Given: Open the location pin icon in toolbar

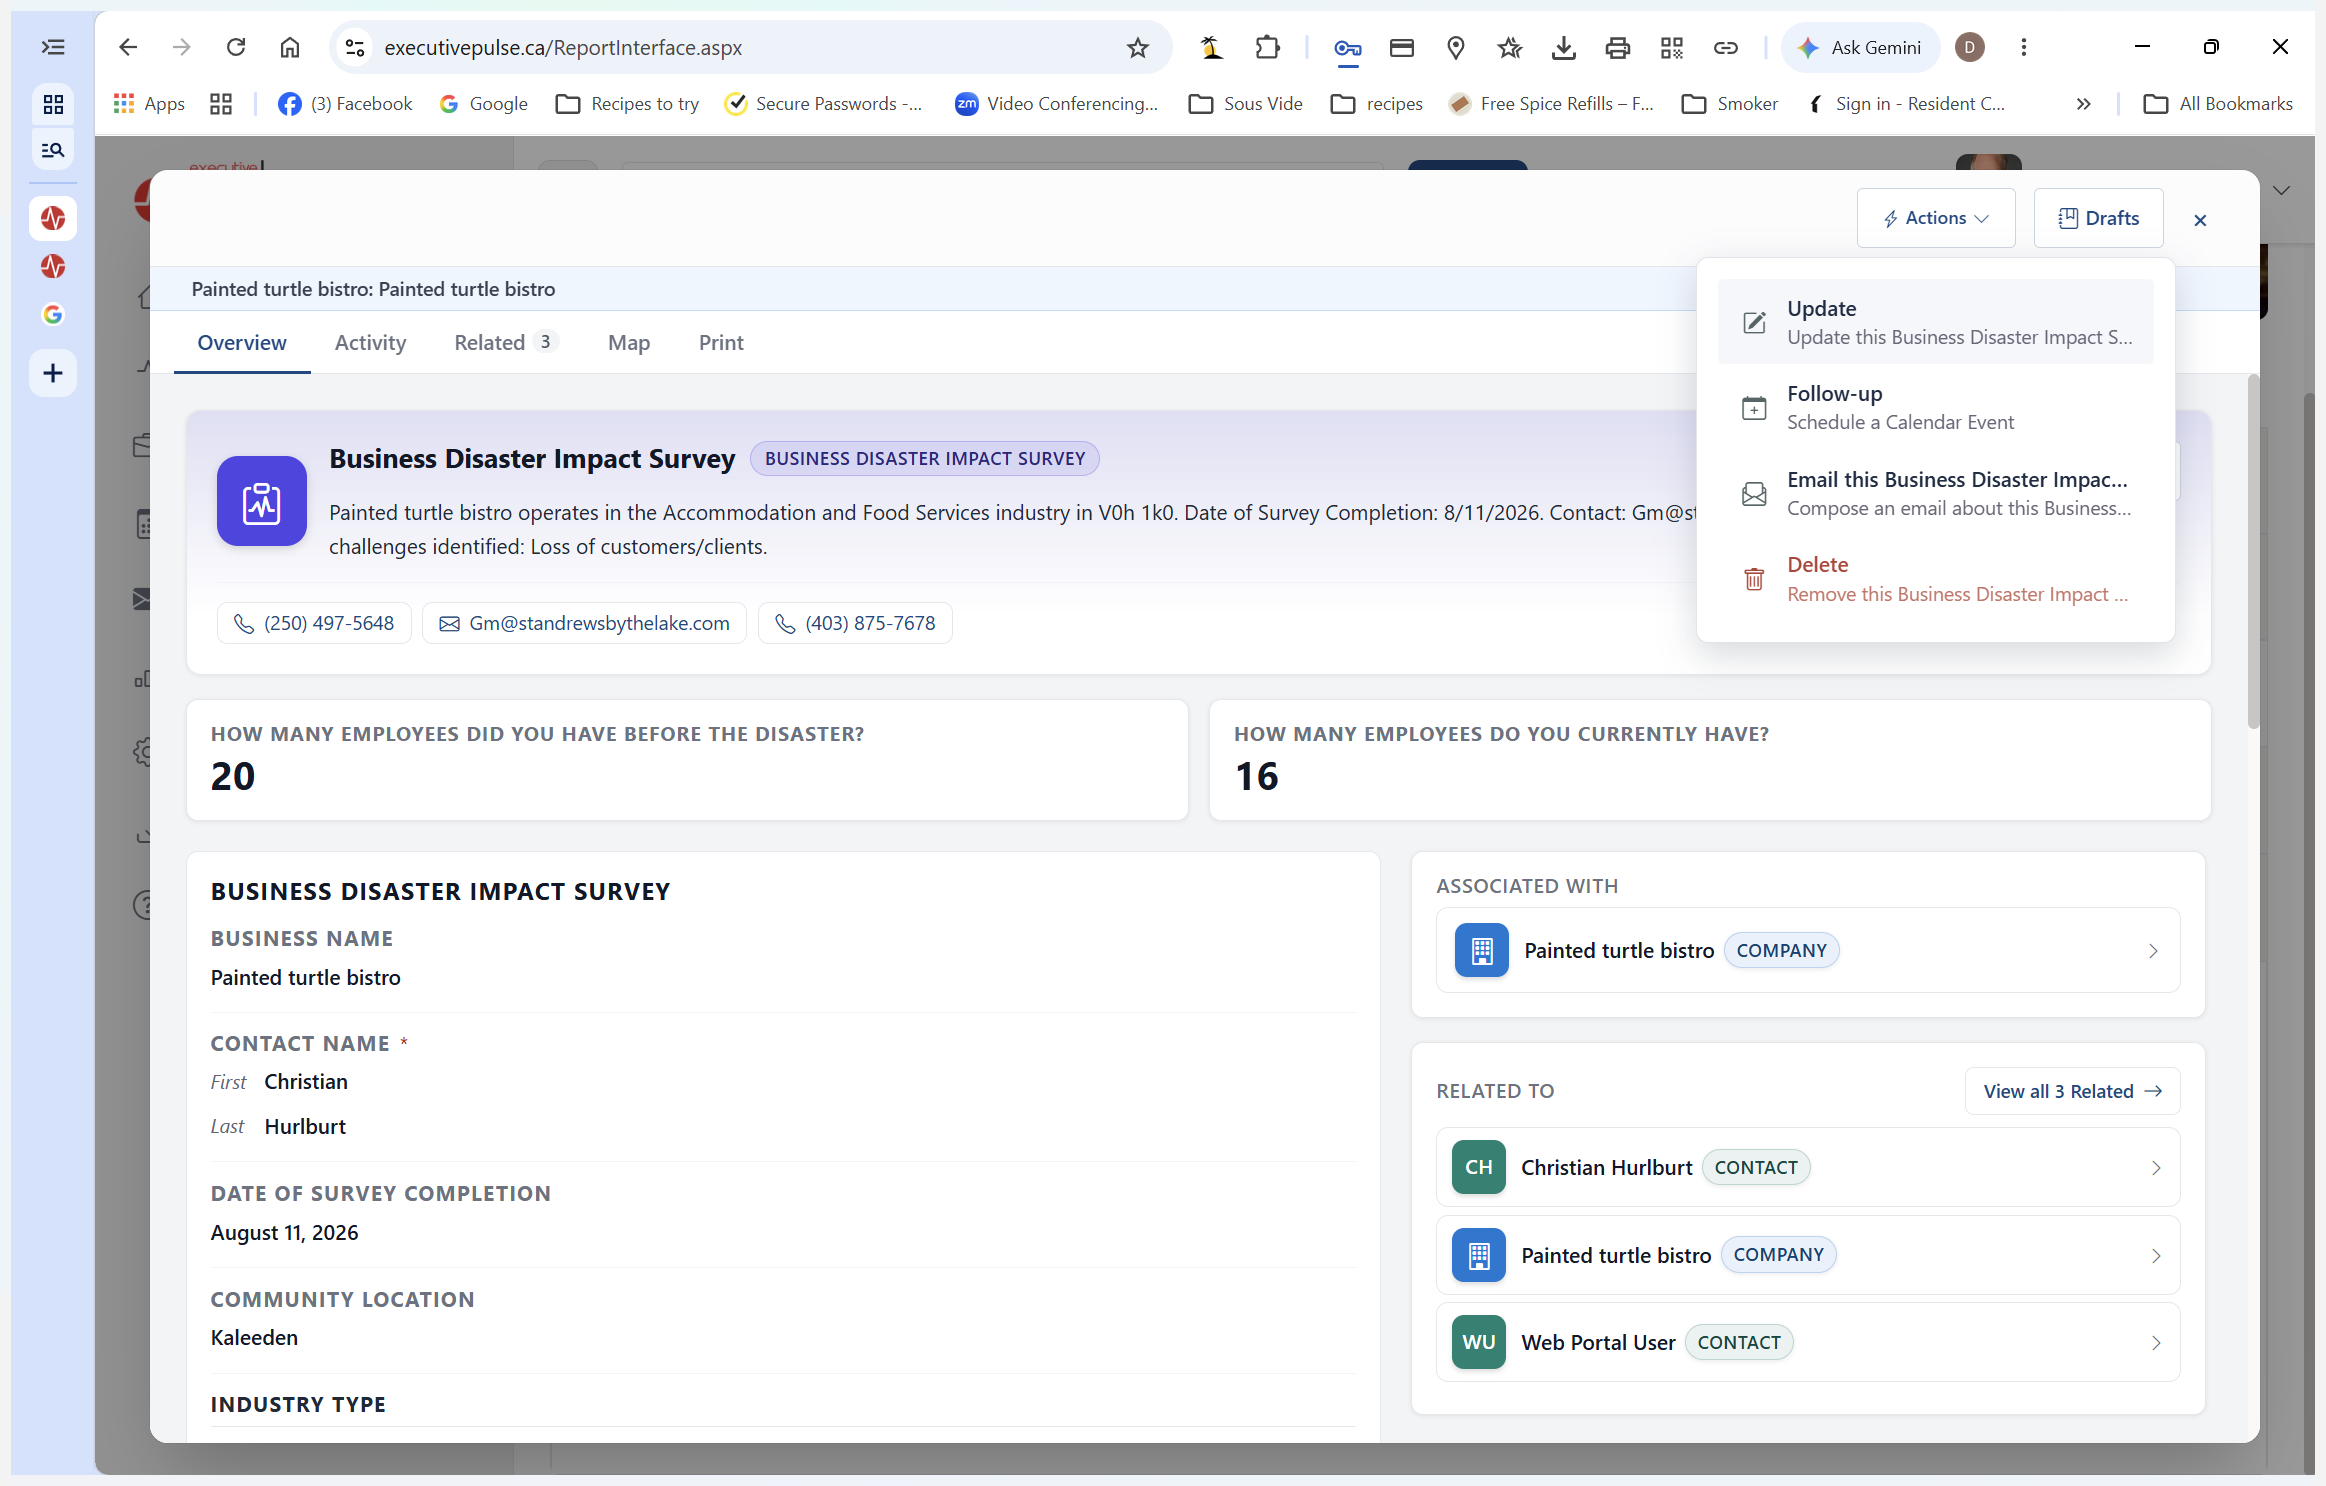Looking at the screenshot, I should coord(1456,47).
